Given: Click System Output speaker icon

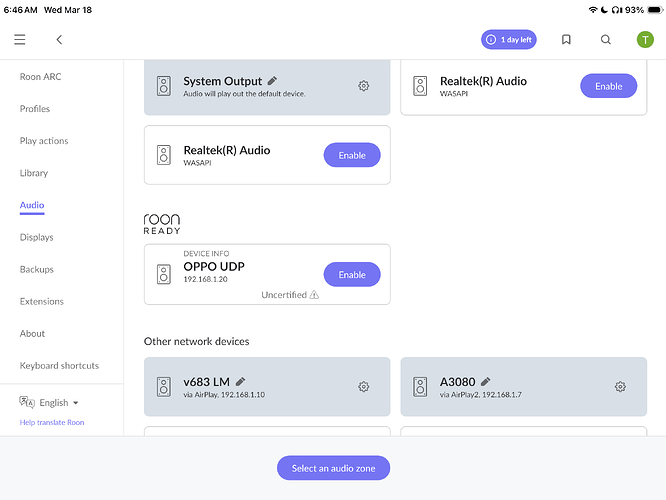Looking at the screenshot, I should click(164, 86).
